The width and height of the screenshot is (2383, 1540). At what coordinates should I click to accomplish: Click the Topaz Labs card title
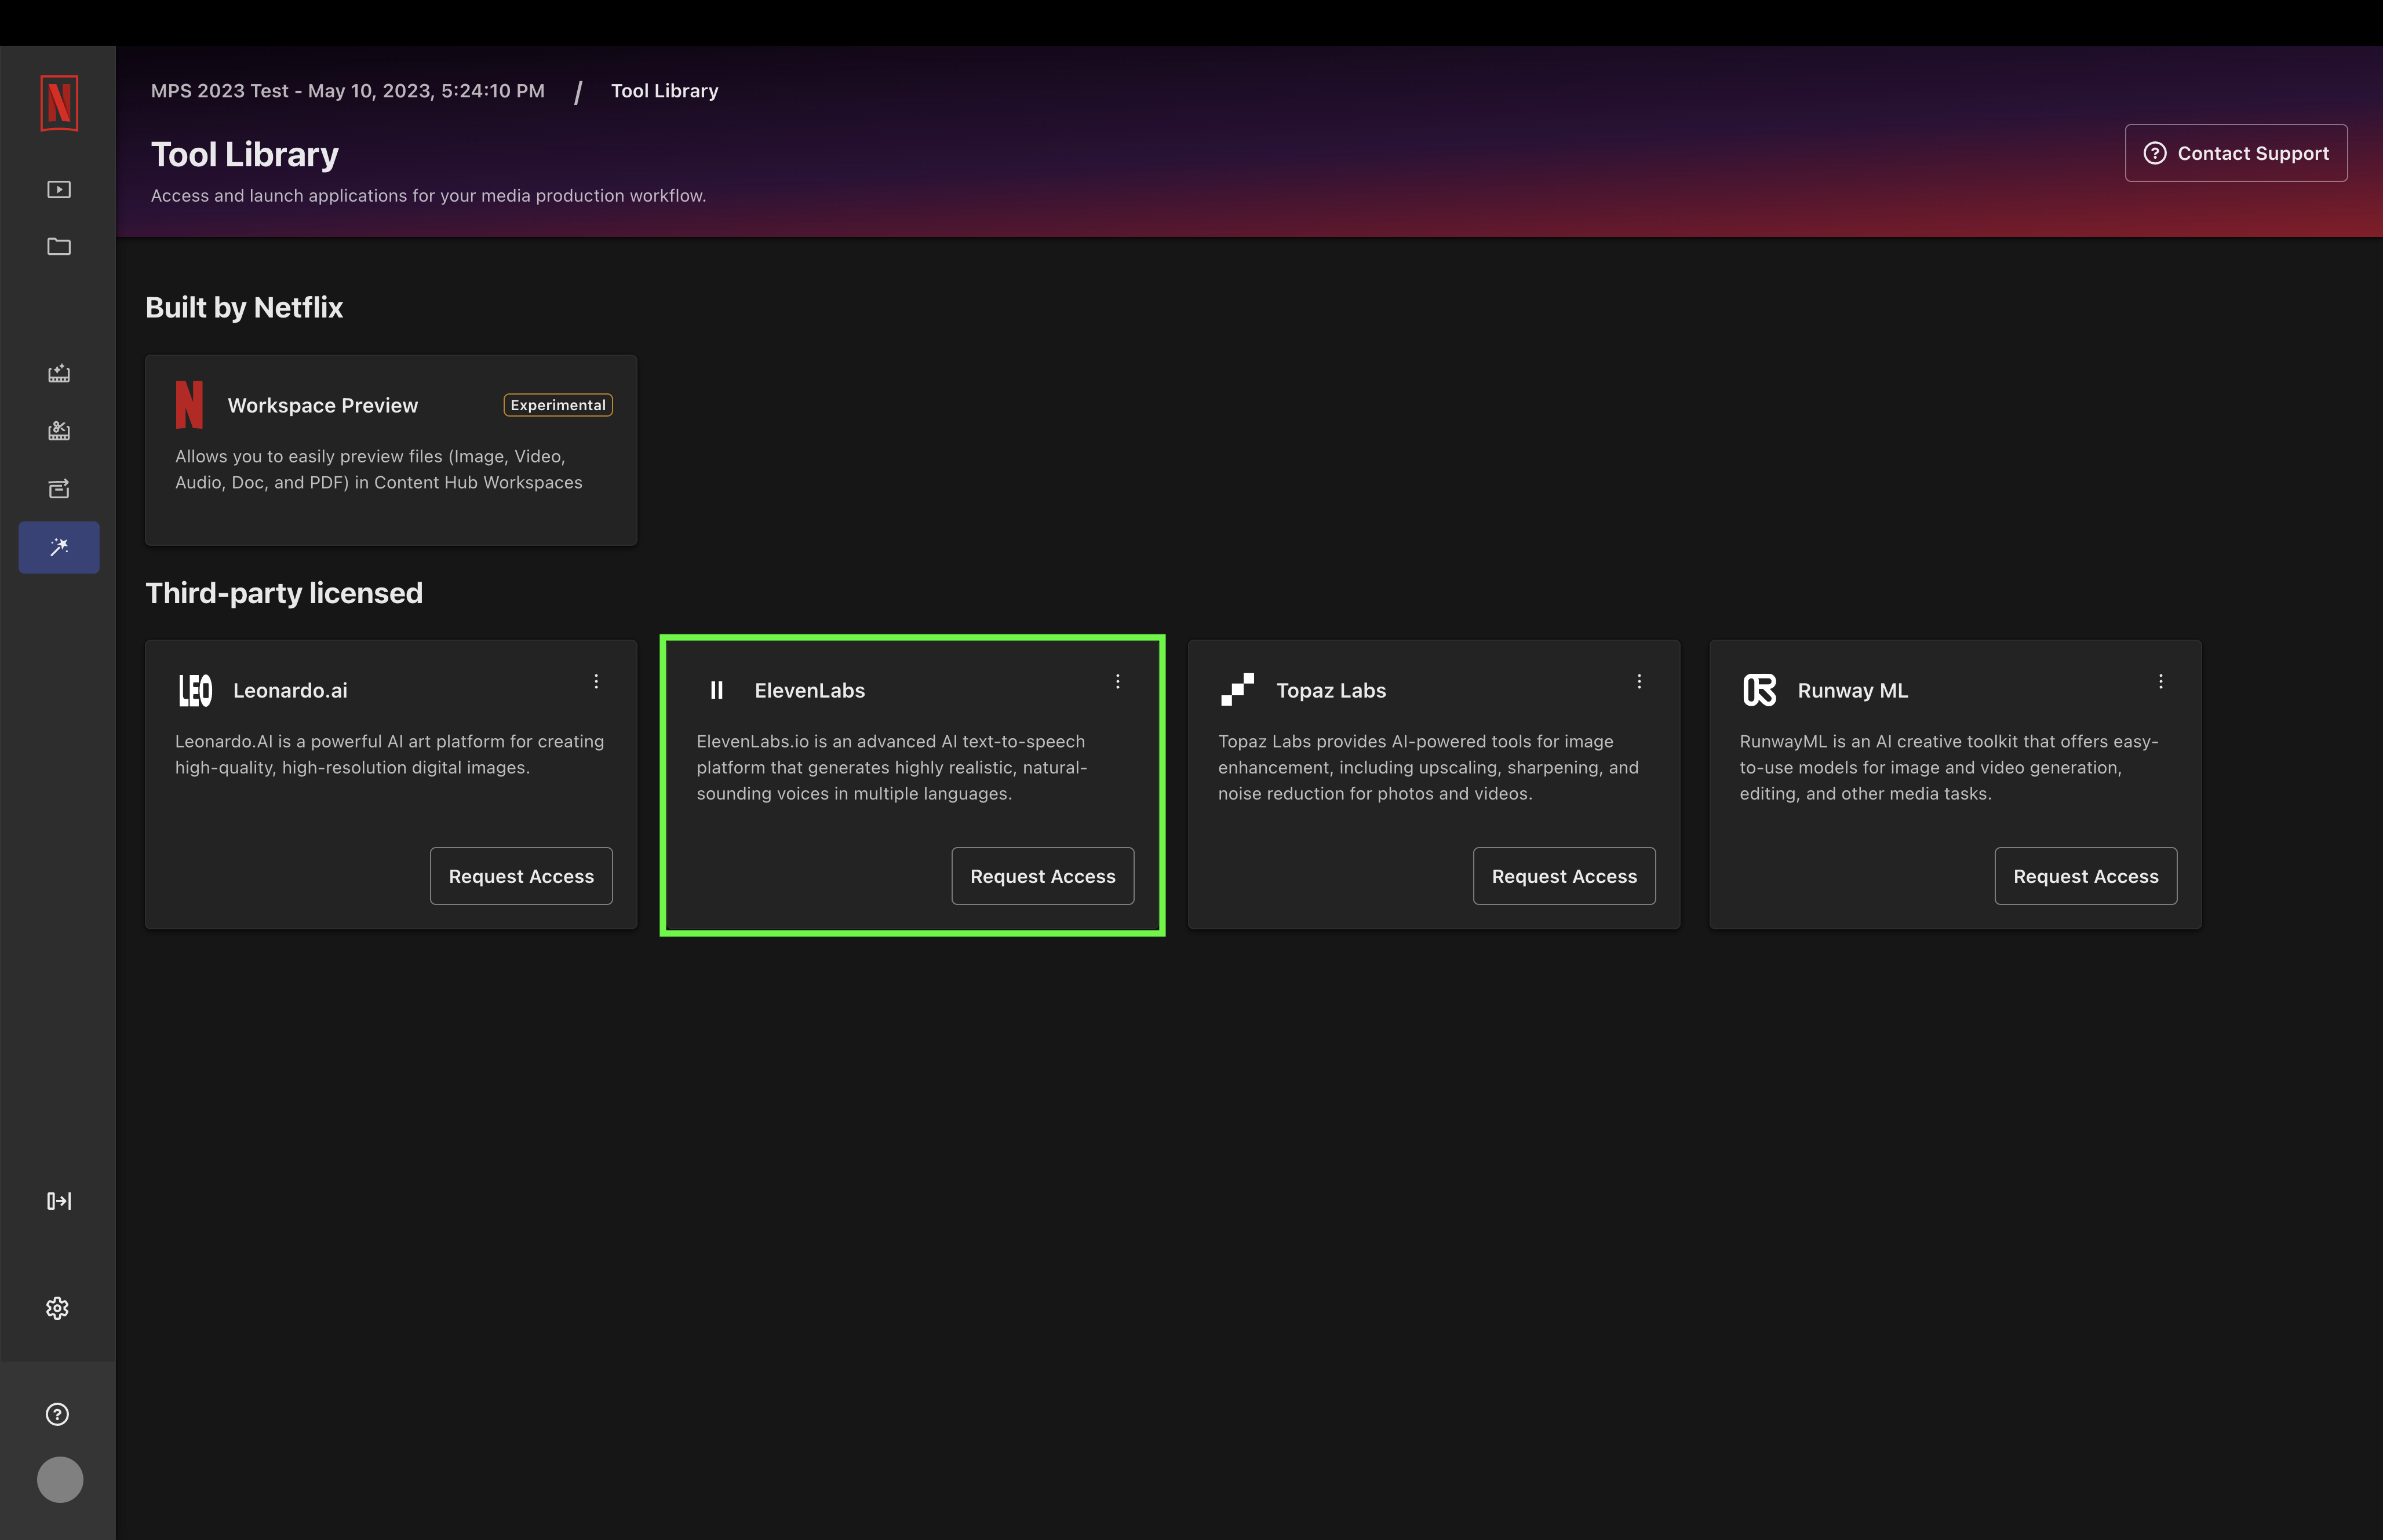pos(1331,690)
